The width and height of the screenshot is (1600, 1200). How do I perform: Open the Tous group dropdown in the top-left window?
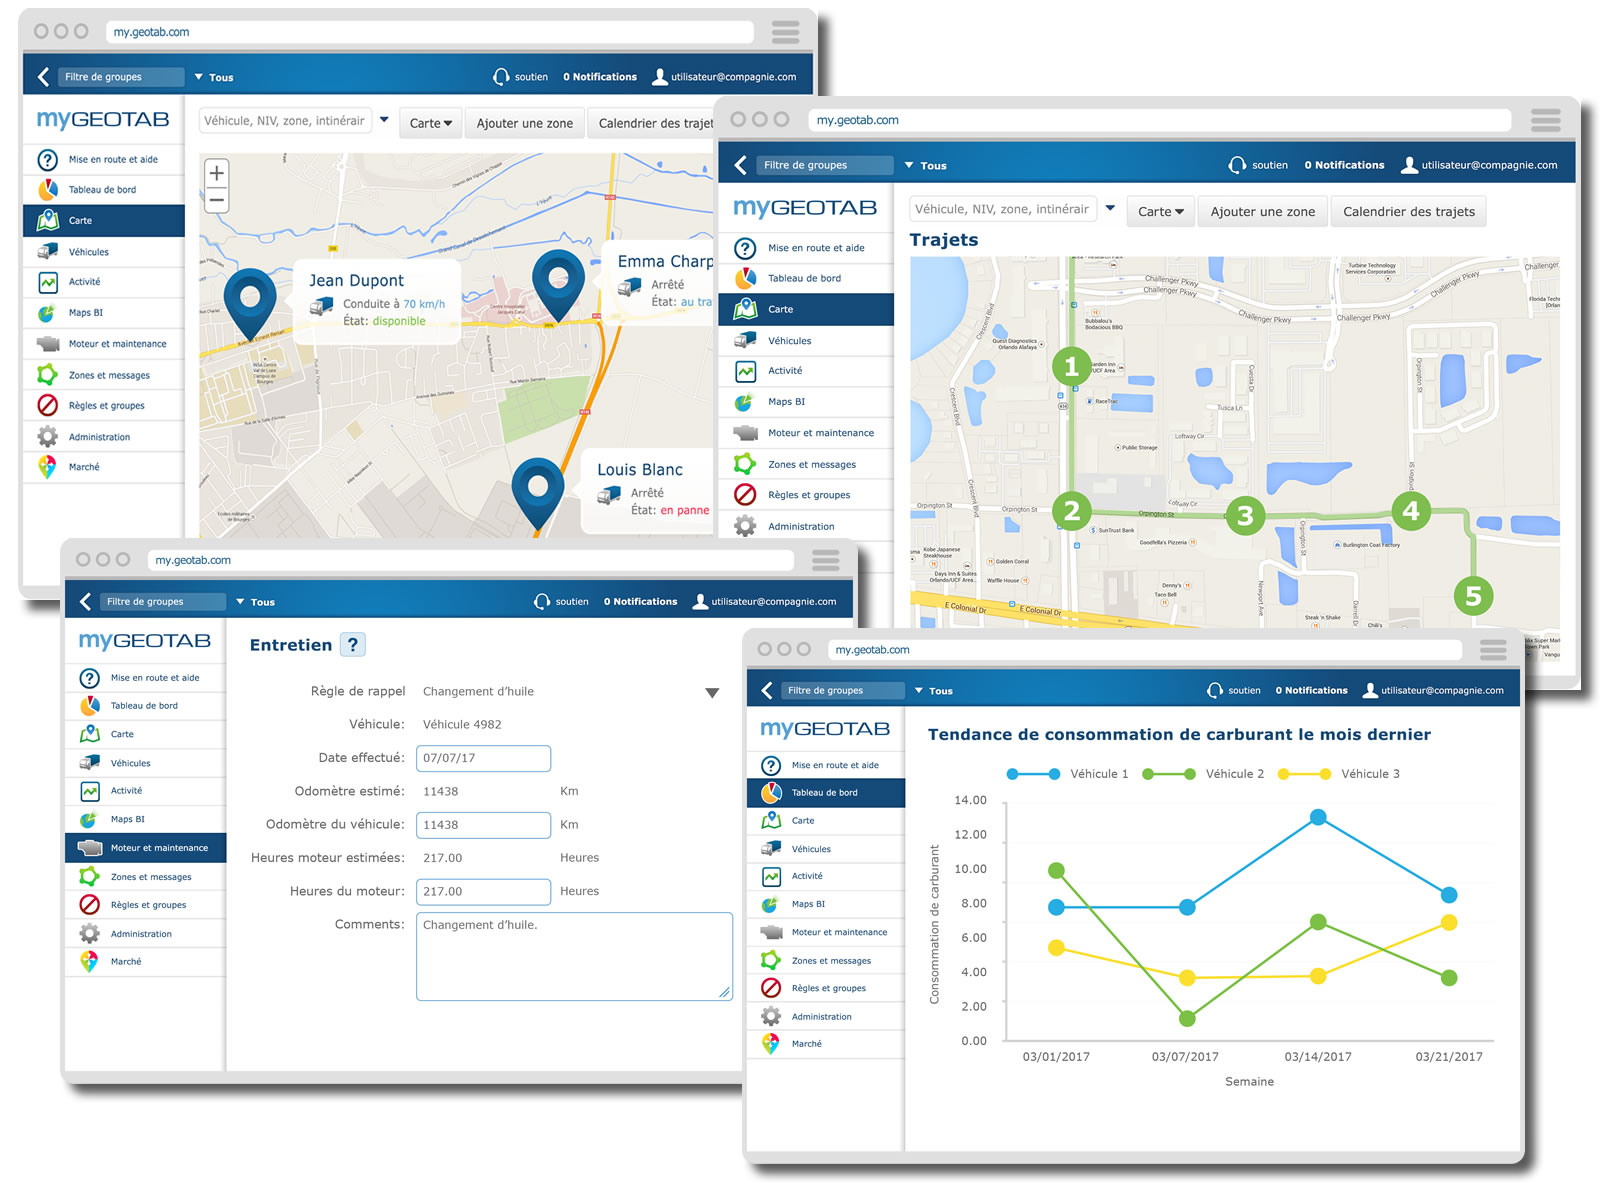coord(213,77)
